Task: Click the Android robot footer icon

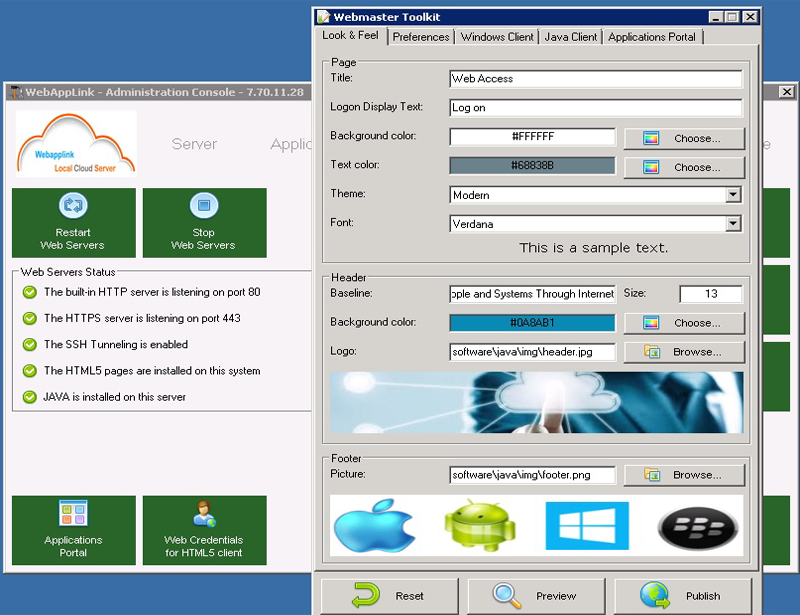Action: tap(480, 525)
